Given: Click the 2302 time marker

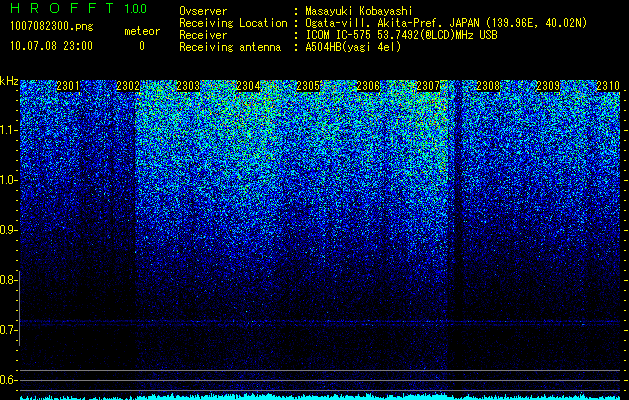Looking at the screenshot, I should [x=128, y=86].
